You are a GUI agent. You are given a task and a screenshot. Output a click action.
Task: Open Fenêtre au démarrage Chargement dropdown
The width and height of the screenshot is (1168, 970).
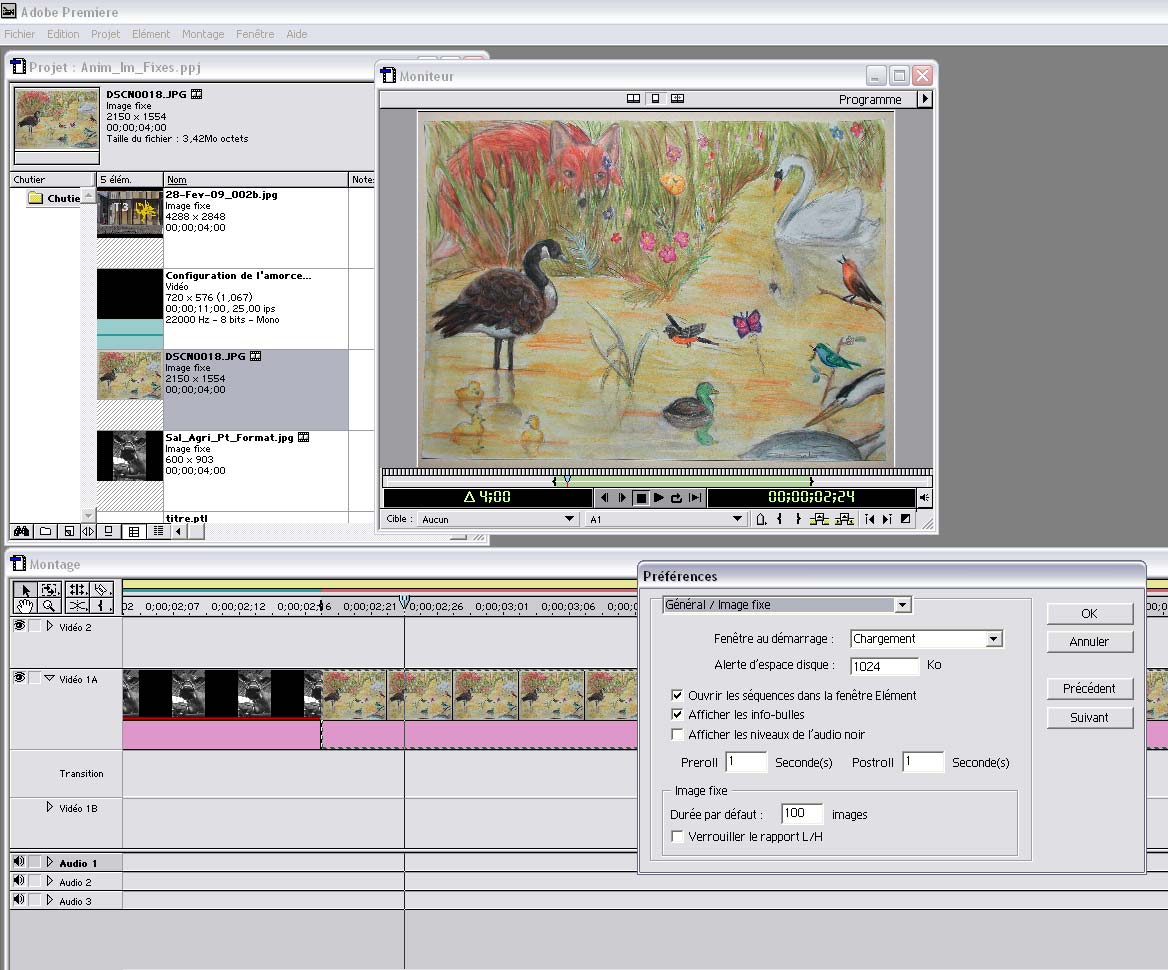[x=927, y=639]
